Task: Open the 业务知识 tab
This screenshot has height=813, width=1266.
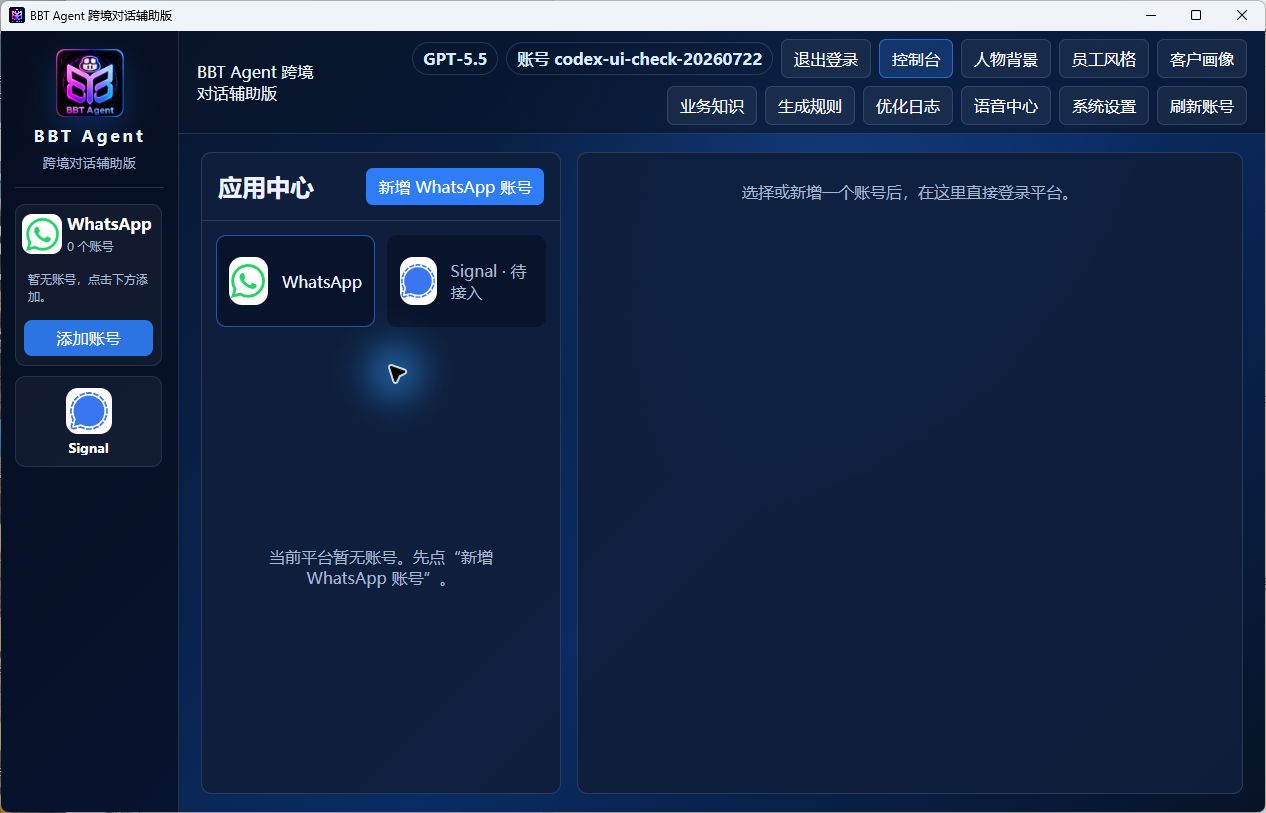Action: pos(712,106)
